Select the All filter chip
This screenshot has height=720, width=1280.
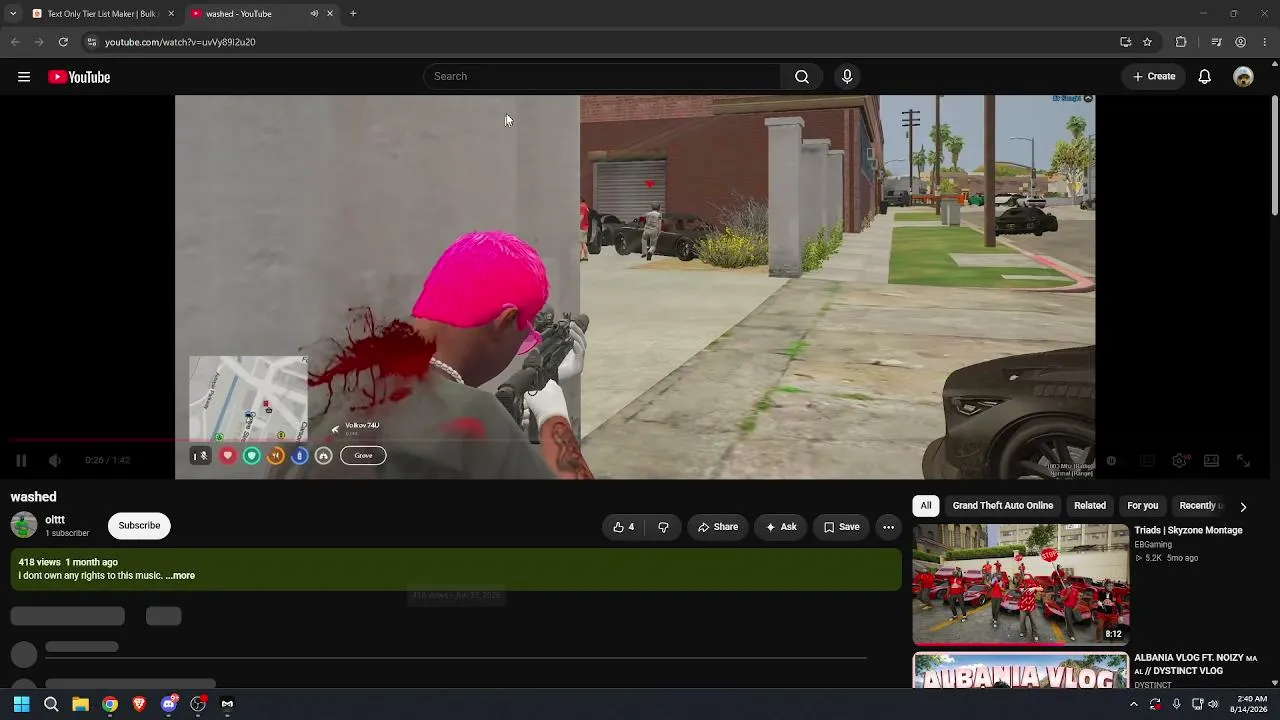coord(926,506)
